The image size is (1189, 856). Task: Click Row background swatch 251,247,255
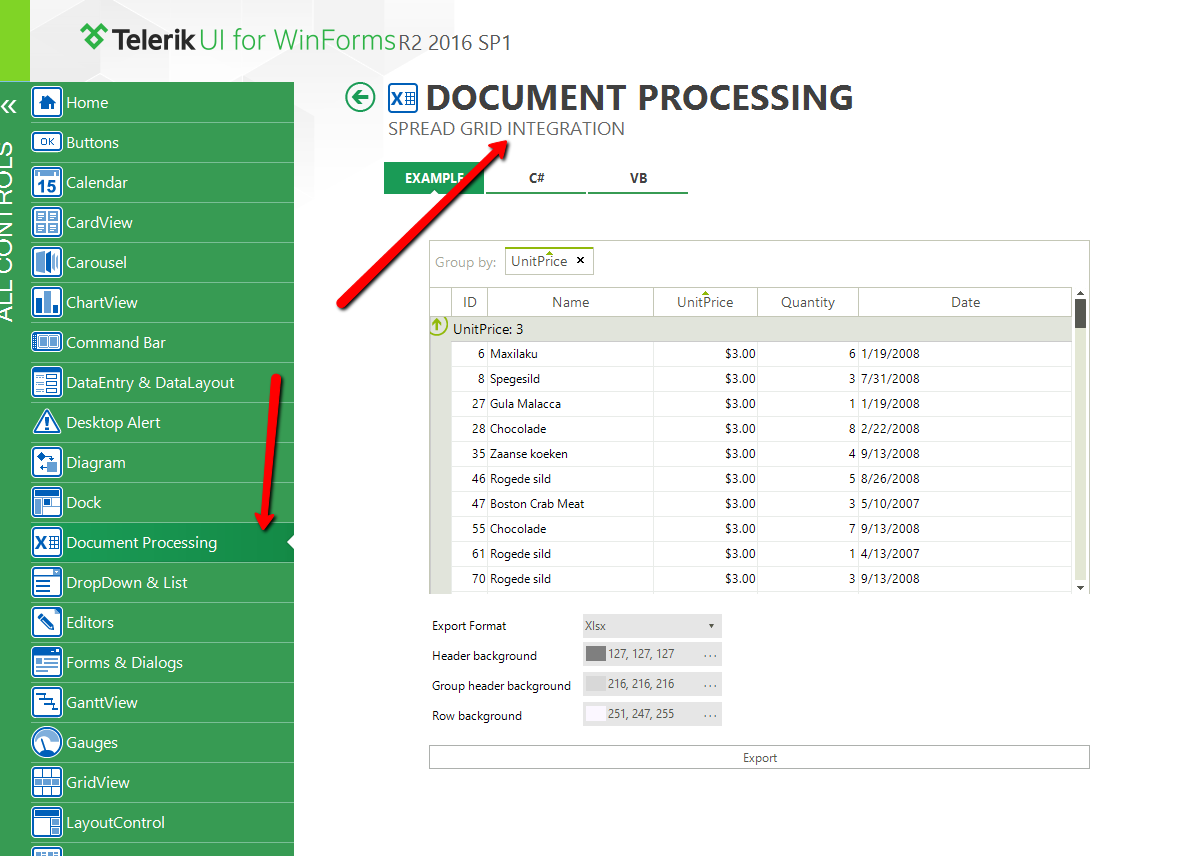[x=596, y=713]
